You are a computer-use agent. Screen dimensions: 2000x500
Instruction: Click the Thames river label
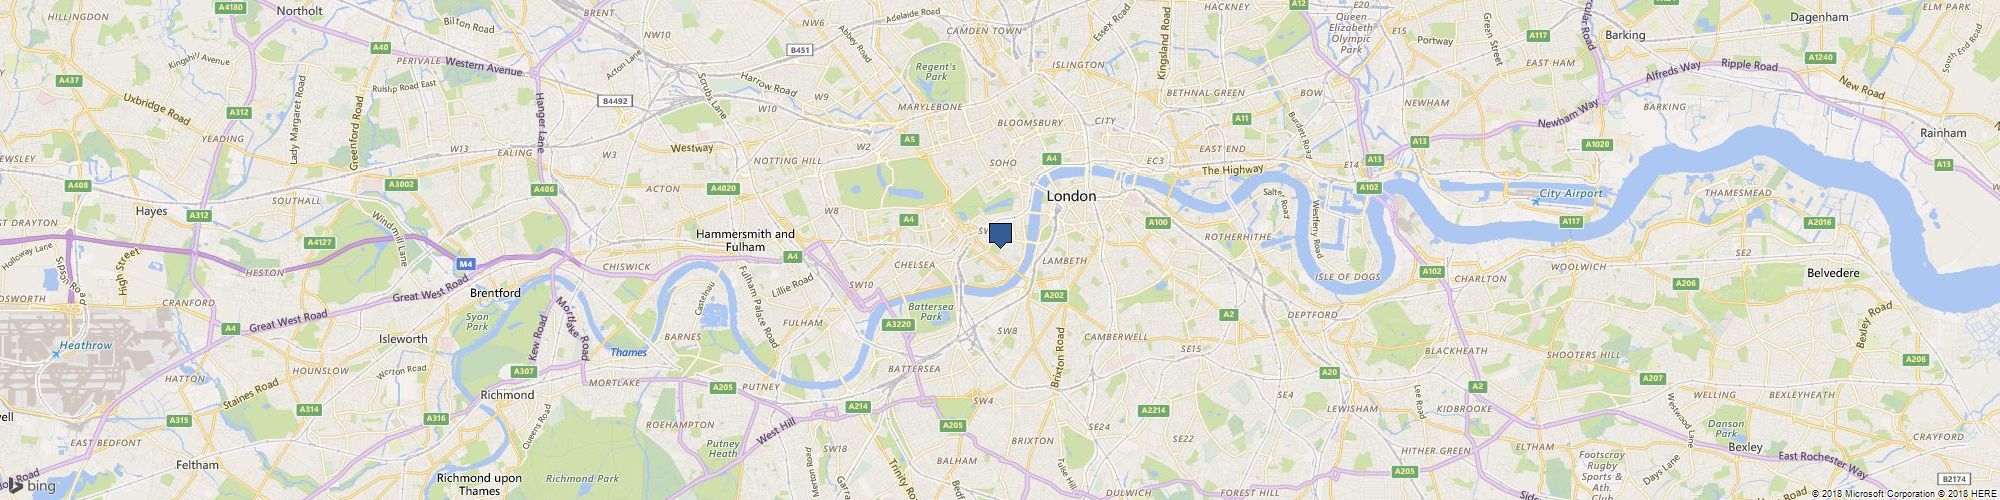pyautogui.click(x=628, y=352)
